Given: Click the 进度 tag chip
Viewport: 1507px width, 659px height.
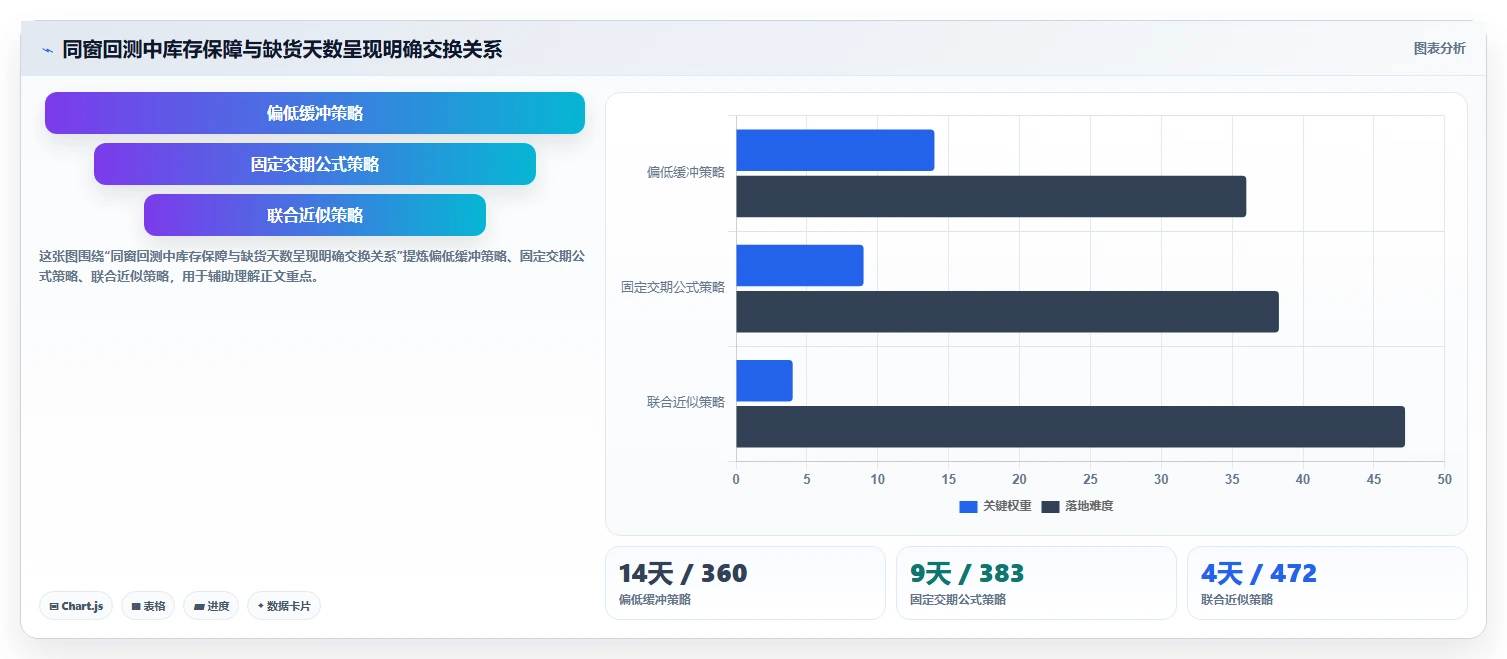Looking at the screenshot, I should pyautogui.click(x=211, y=606).
